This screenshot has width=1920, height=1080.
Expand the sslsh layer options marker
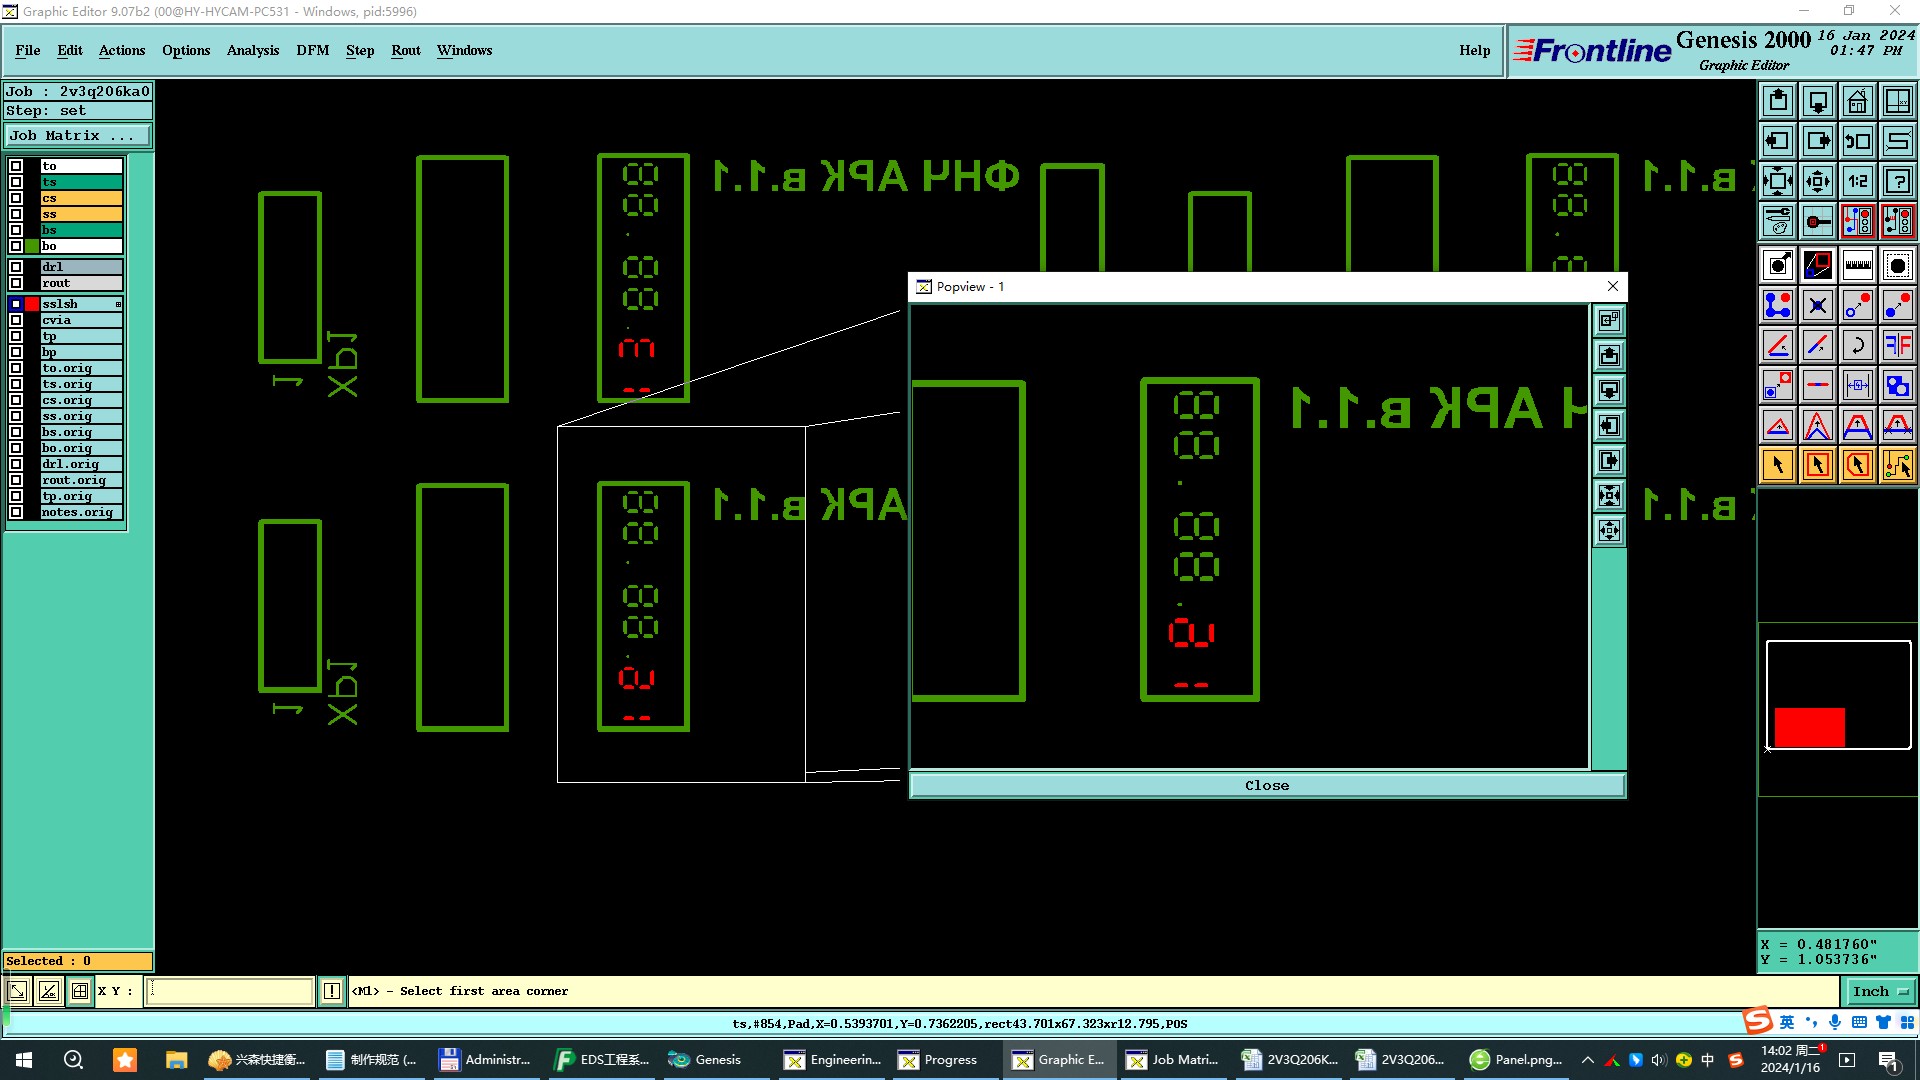118,304
